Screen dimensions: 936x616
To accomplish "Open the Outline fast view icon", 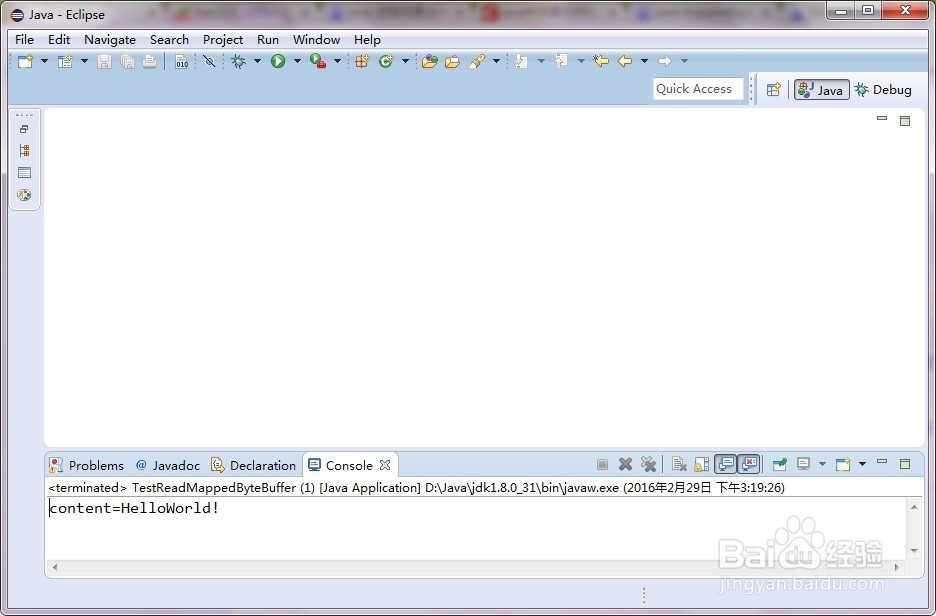I will (x=24, y=173).
